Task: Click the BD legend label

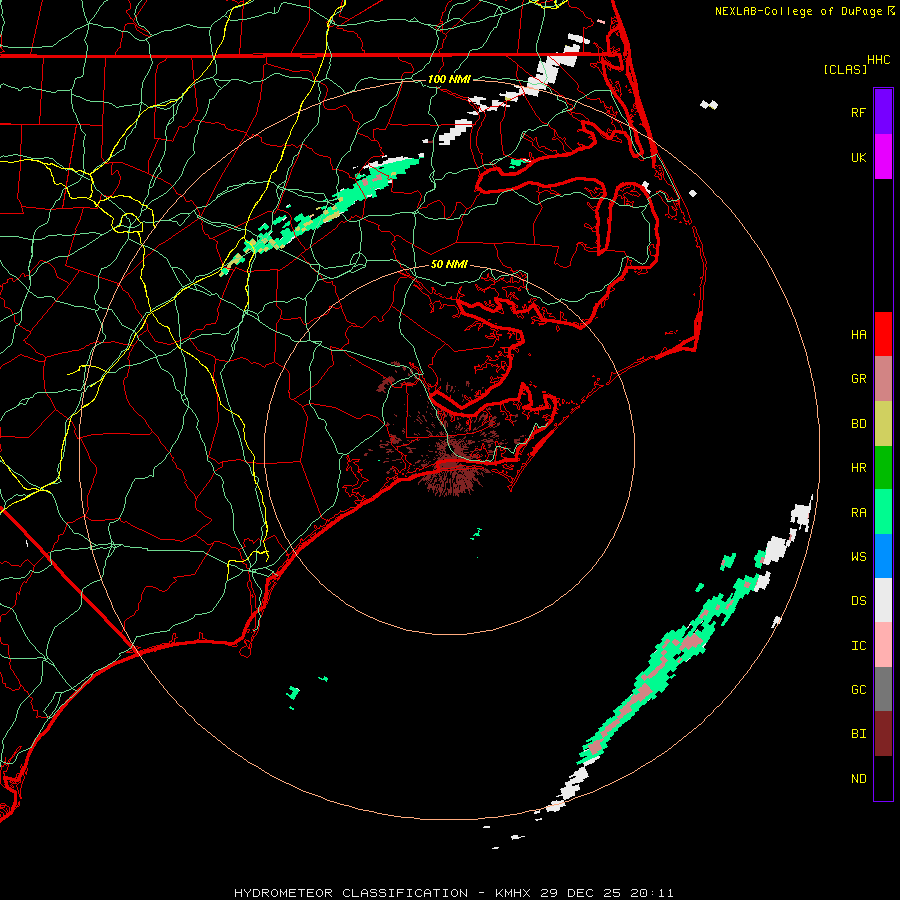Action: 858,424
